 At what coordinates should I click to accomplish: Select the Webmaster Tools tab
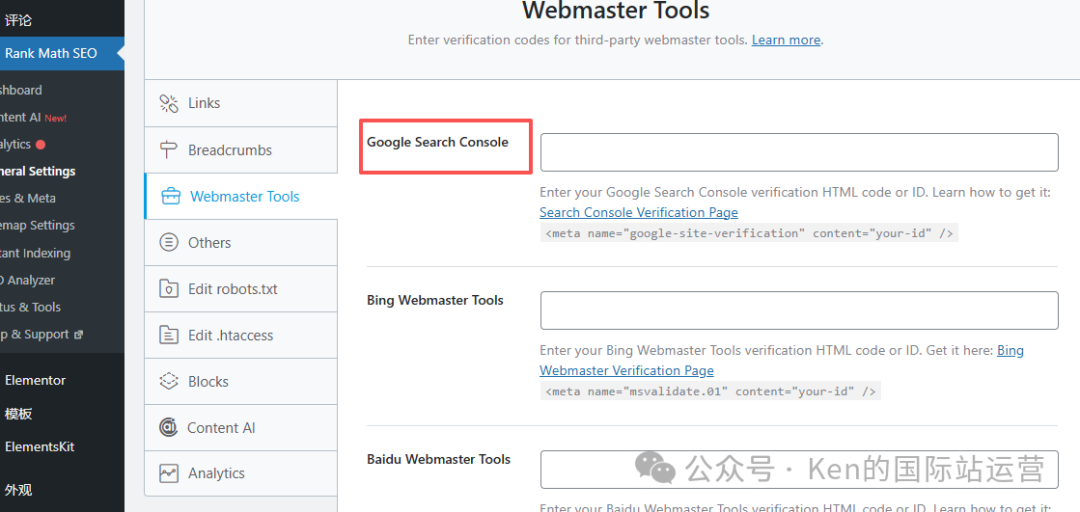(x=241, y=196)
